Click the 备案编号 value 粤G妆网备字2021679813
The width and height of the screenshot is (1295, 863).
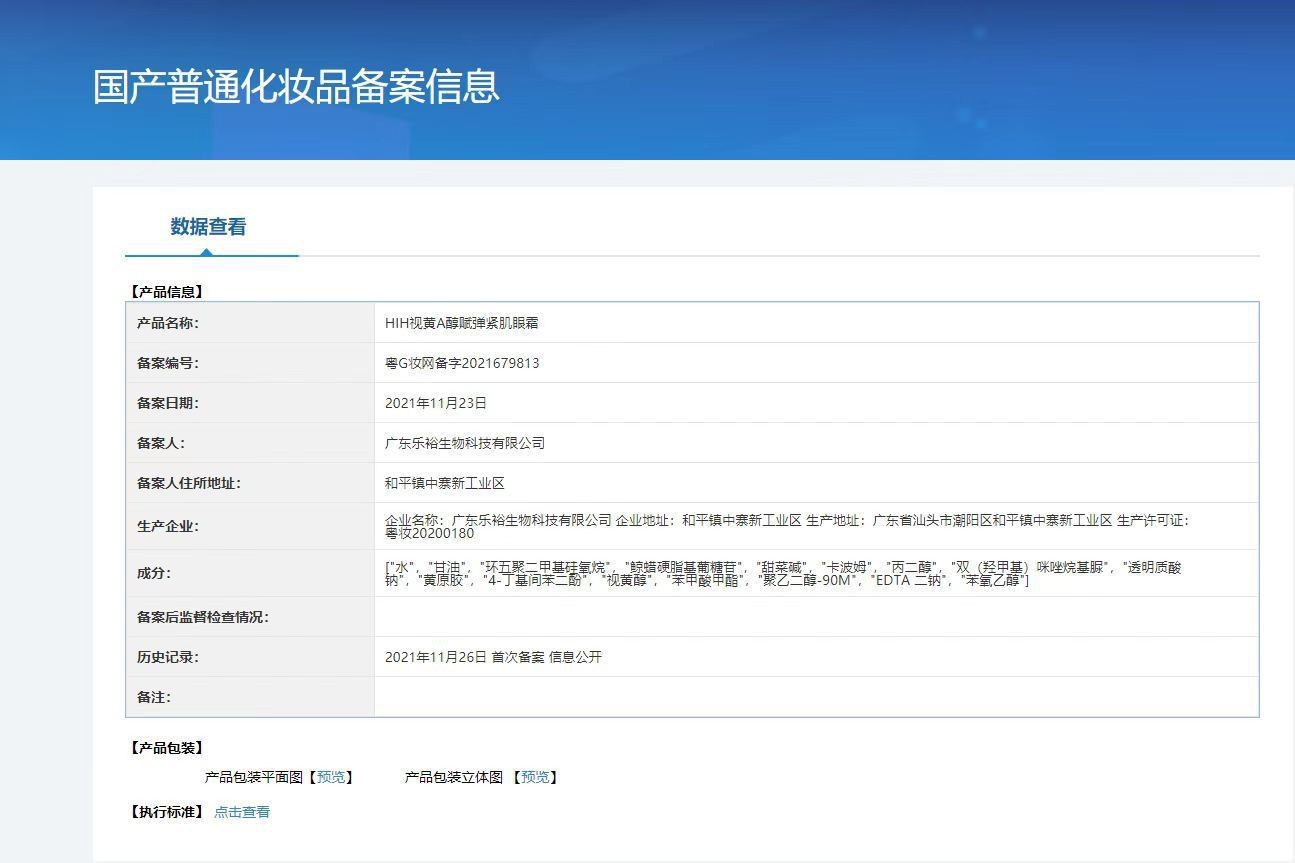tap(462, 363)
